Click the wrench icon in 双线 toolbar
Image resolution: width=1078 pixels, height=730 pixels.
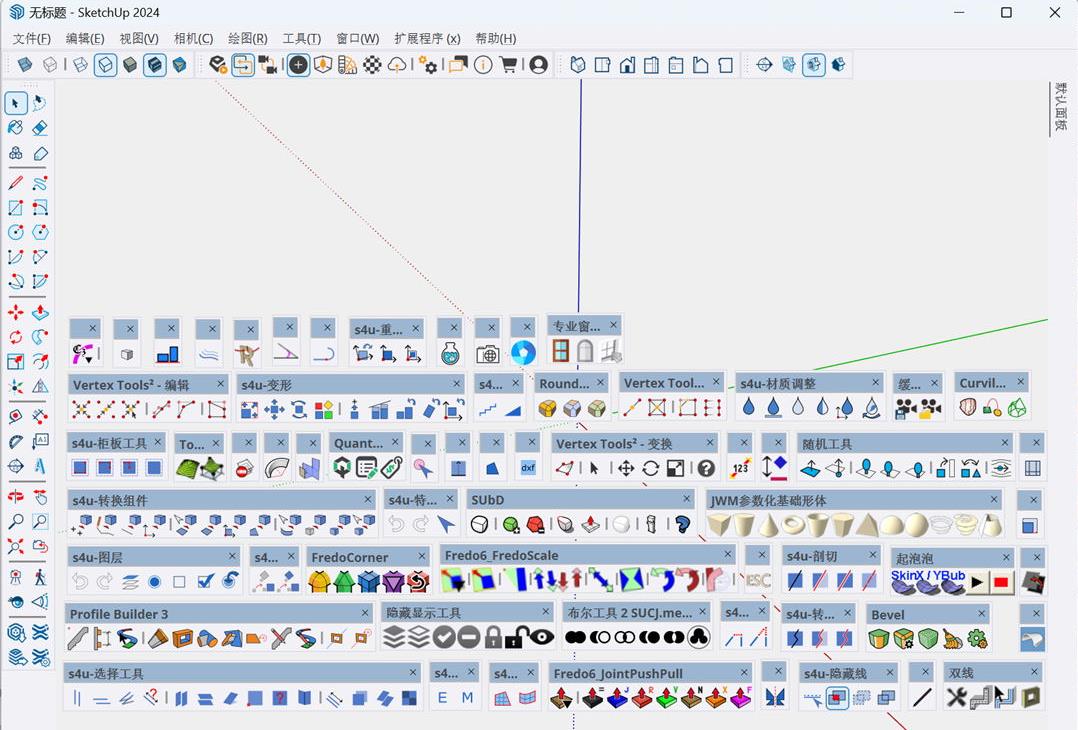(956, 698)
